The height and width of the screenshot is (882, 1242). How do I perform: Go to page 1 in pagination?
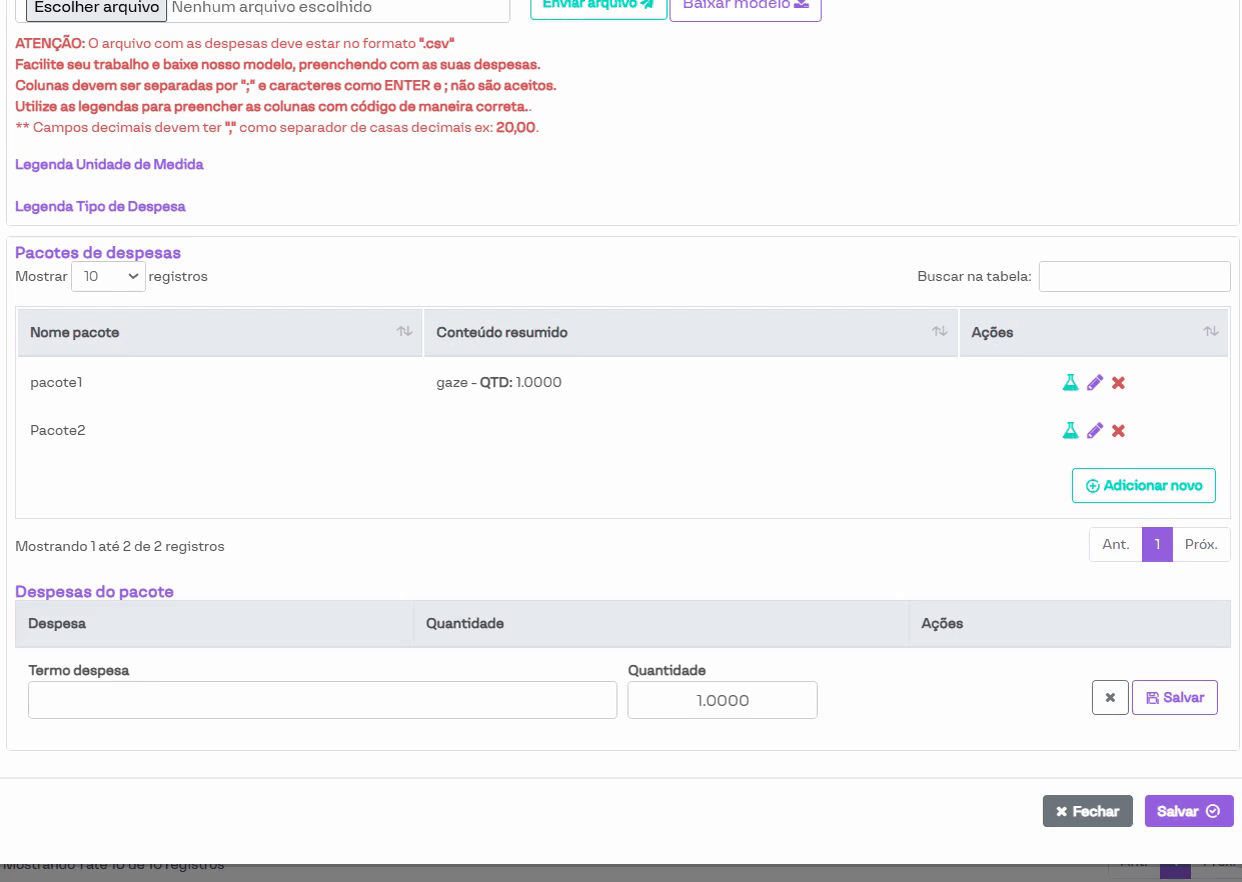(x=1157, y=545)
